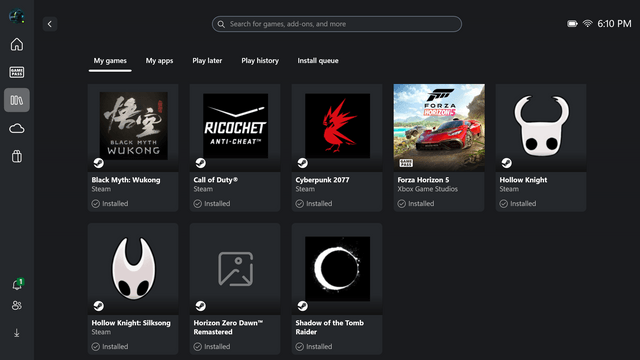The image size is (640, 360).
Task: Open the Play history tab
Action: 260,61
